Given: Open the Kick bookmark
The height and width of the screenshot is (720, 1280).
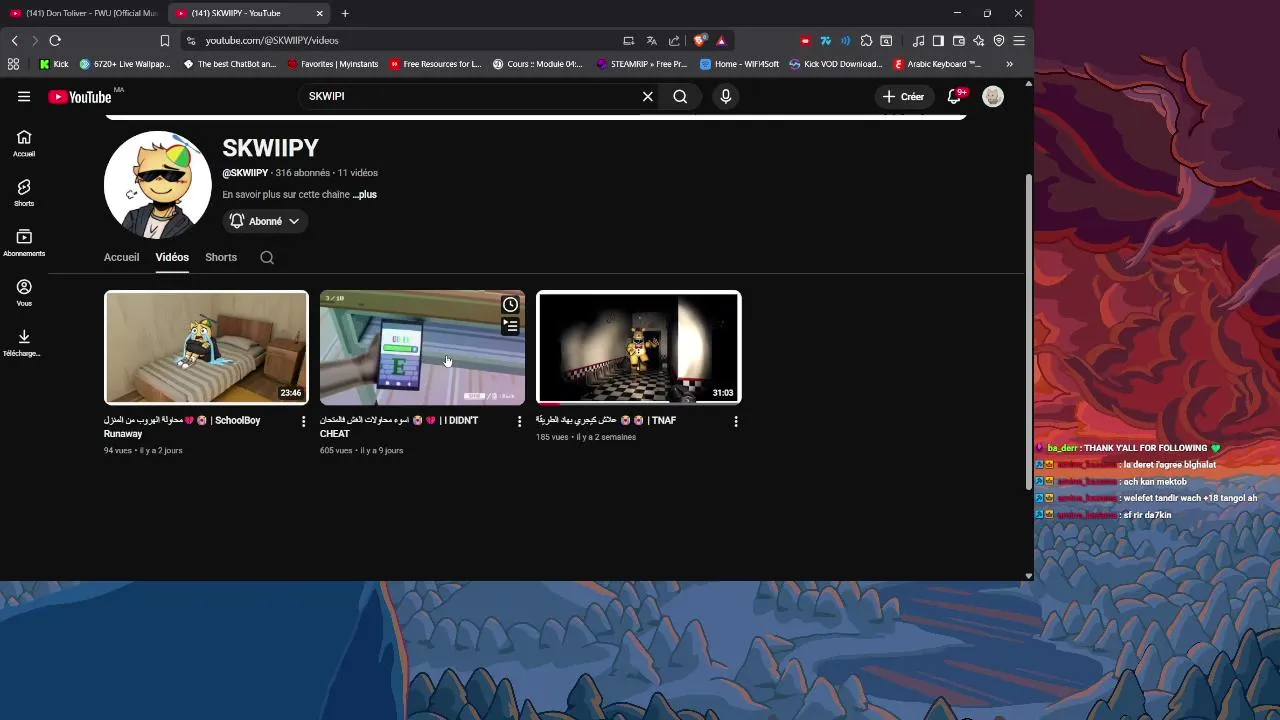Looking at the screenshot, I should 54,64.
